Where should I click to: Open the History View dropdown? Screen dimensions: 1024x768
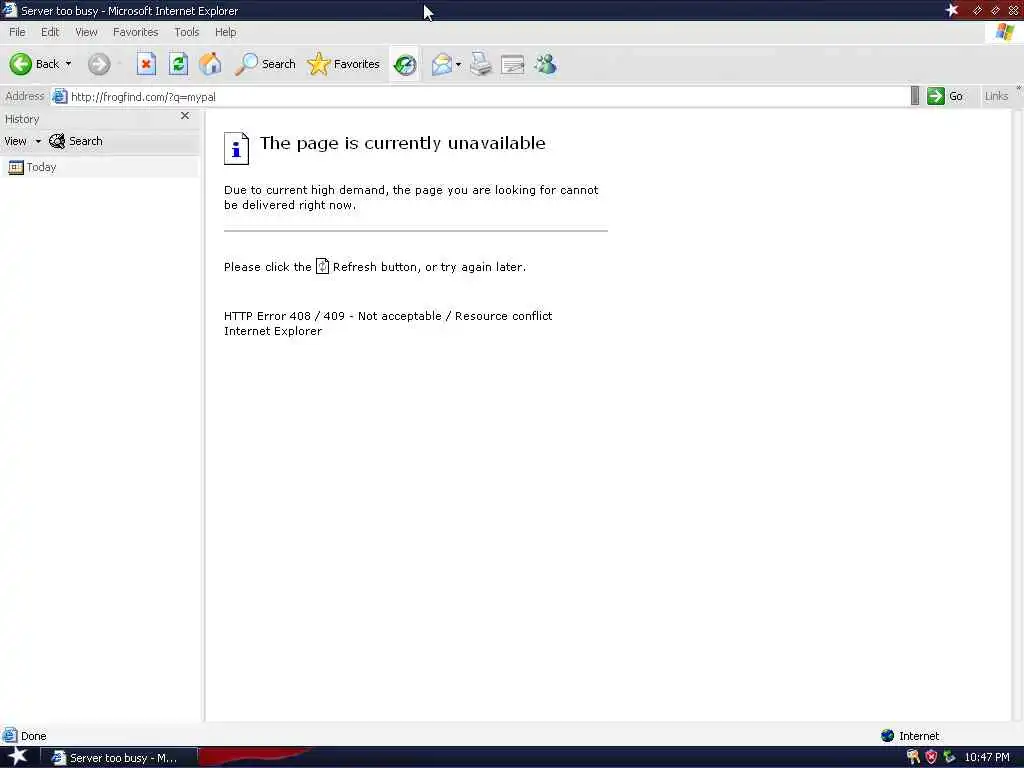[x=22, y=141]
